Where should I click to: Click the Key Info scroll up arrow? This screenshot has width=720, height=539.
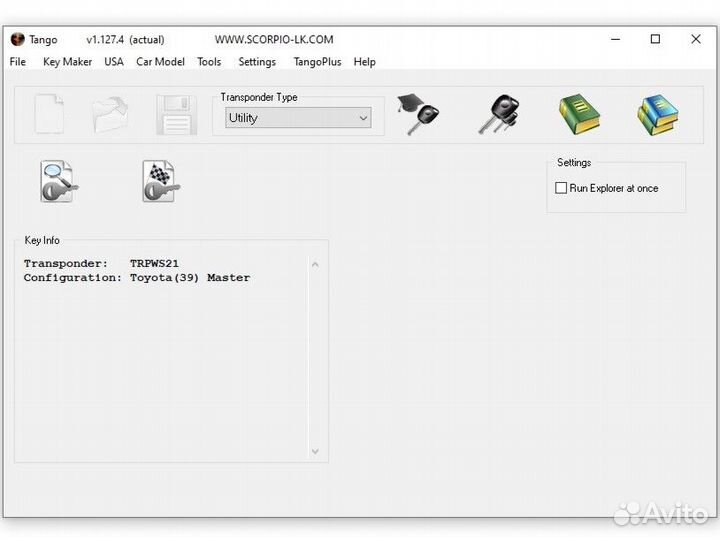[x=315, y=265]
